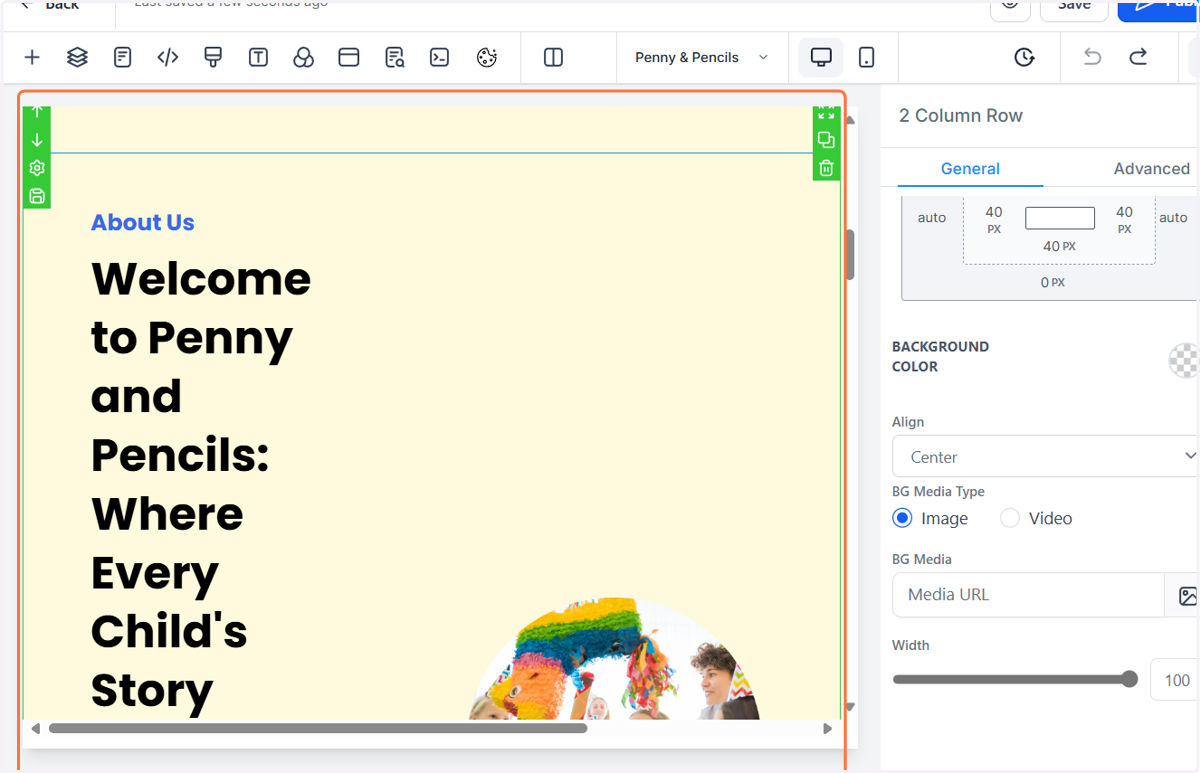Click the scroll right arrow of canvas

[827, 729]
